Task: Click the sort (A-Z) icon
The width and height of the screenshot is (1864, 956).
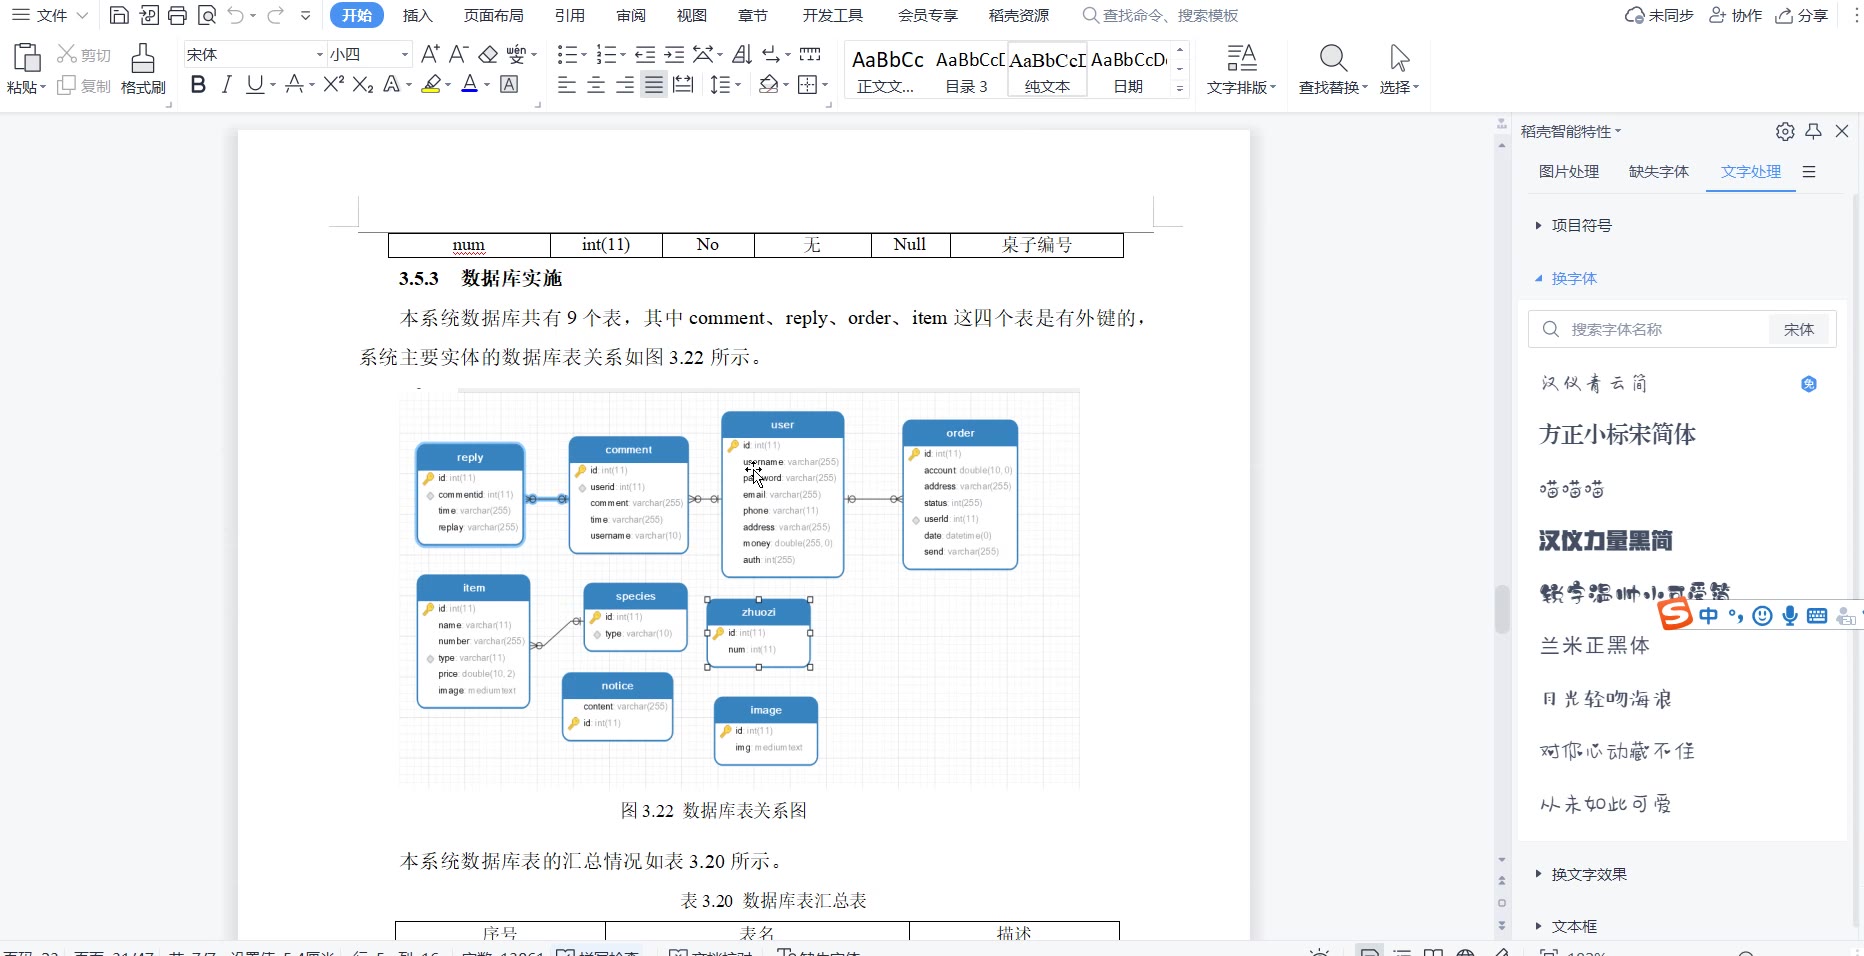Action: (x=741, y=54)
